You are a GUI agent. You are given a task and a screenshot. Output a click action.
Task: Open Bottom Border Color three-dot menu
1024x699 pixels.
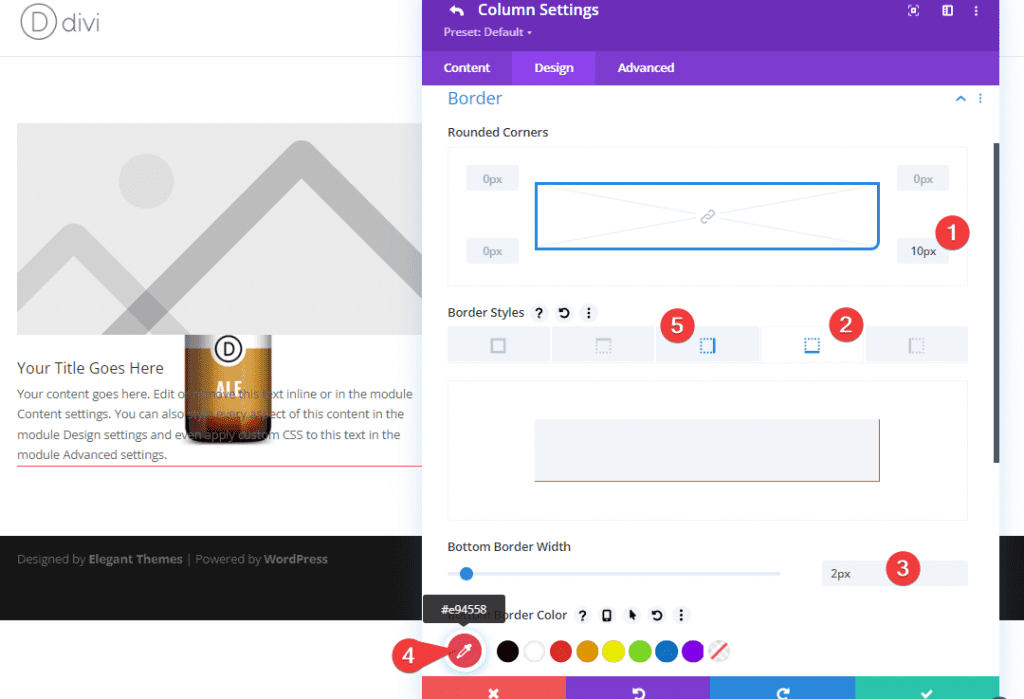[681, 615]
